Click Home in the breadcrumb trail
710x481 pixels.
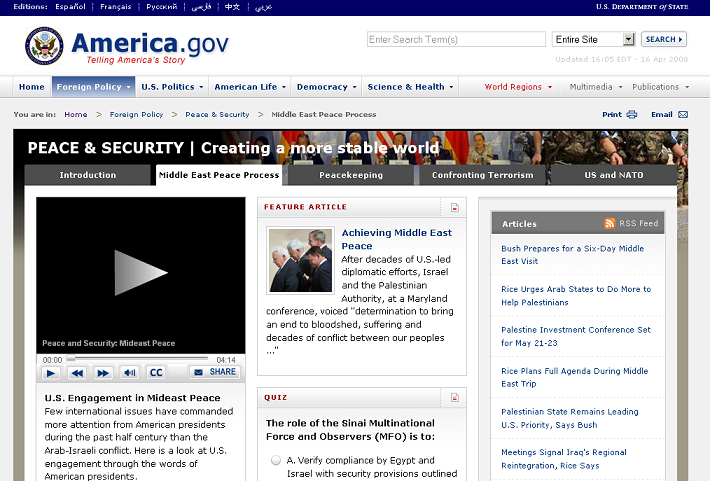tap(76, 115)
